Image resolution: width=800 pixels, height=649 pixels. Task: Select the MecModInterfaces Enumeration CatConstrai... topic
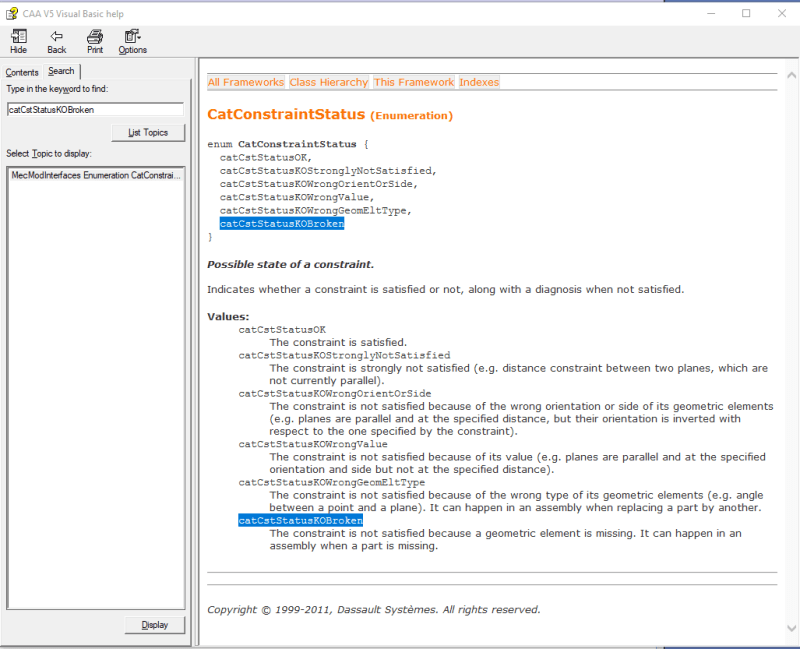coord(96,175)
